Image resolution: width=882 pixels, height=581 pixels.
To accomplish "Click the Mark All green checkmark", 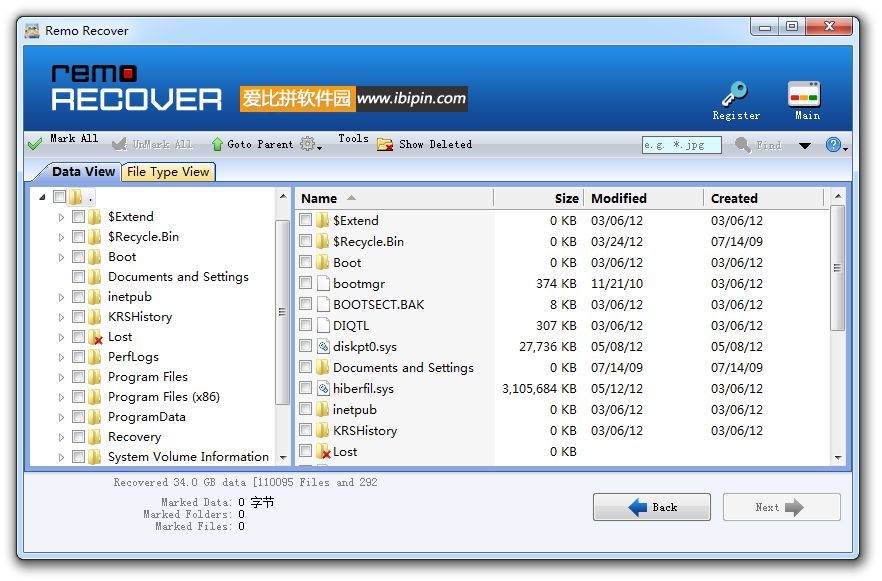I will tap(35, 145).
